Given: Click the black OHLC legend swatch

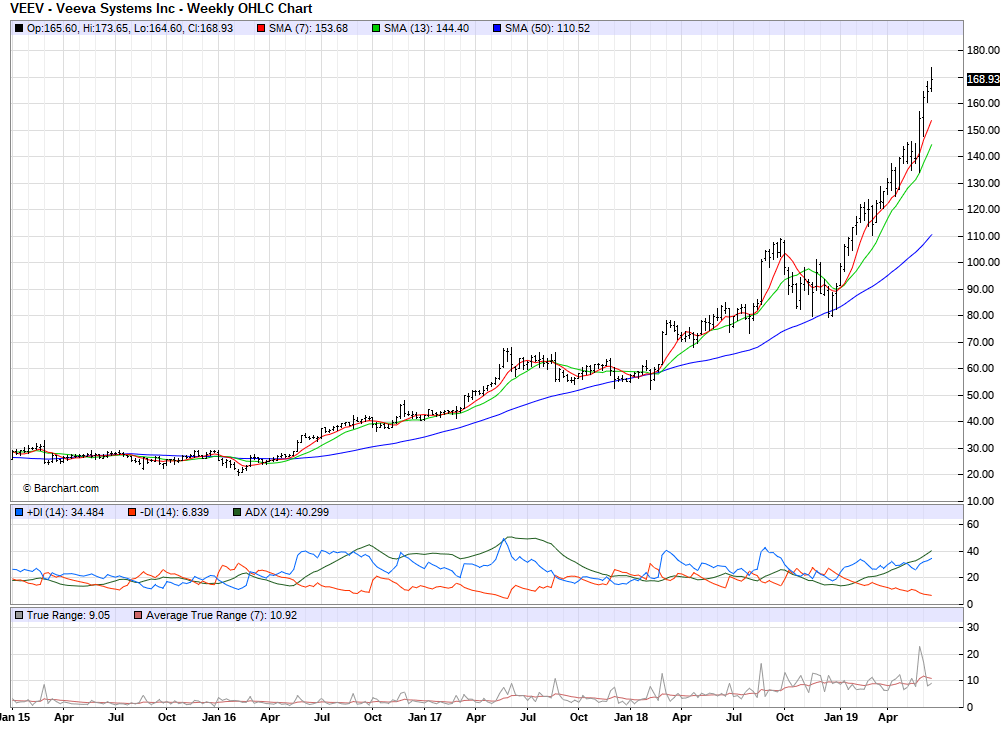Looking at the screenshot, I should [19, 28].
